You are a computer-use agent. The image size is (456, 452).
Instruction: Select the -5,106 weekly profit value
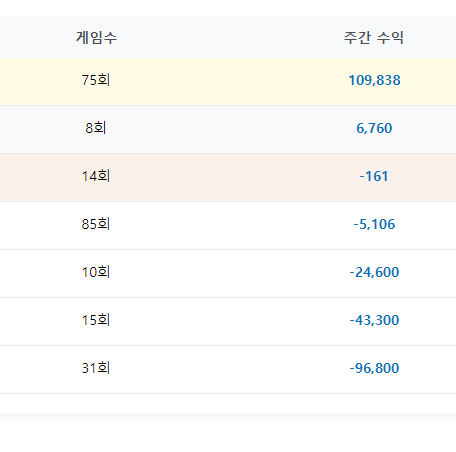click(x=374, y=224)
